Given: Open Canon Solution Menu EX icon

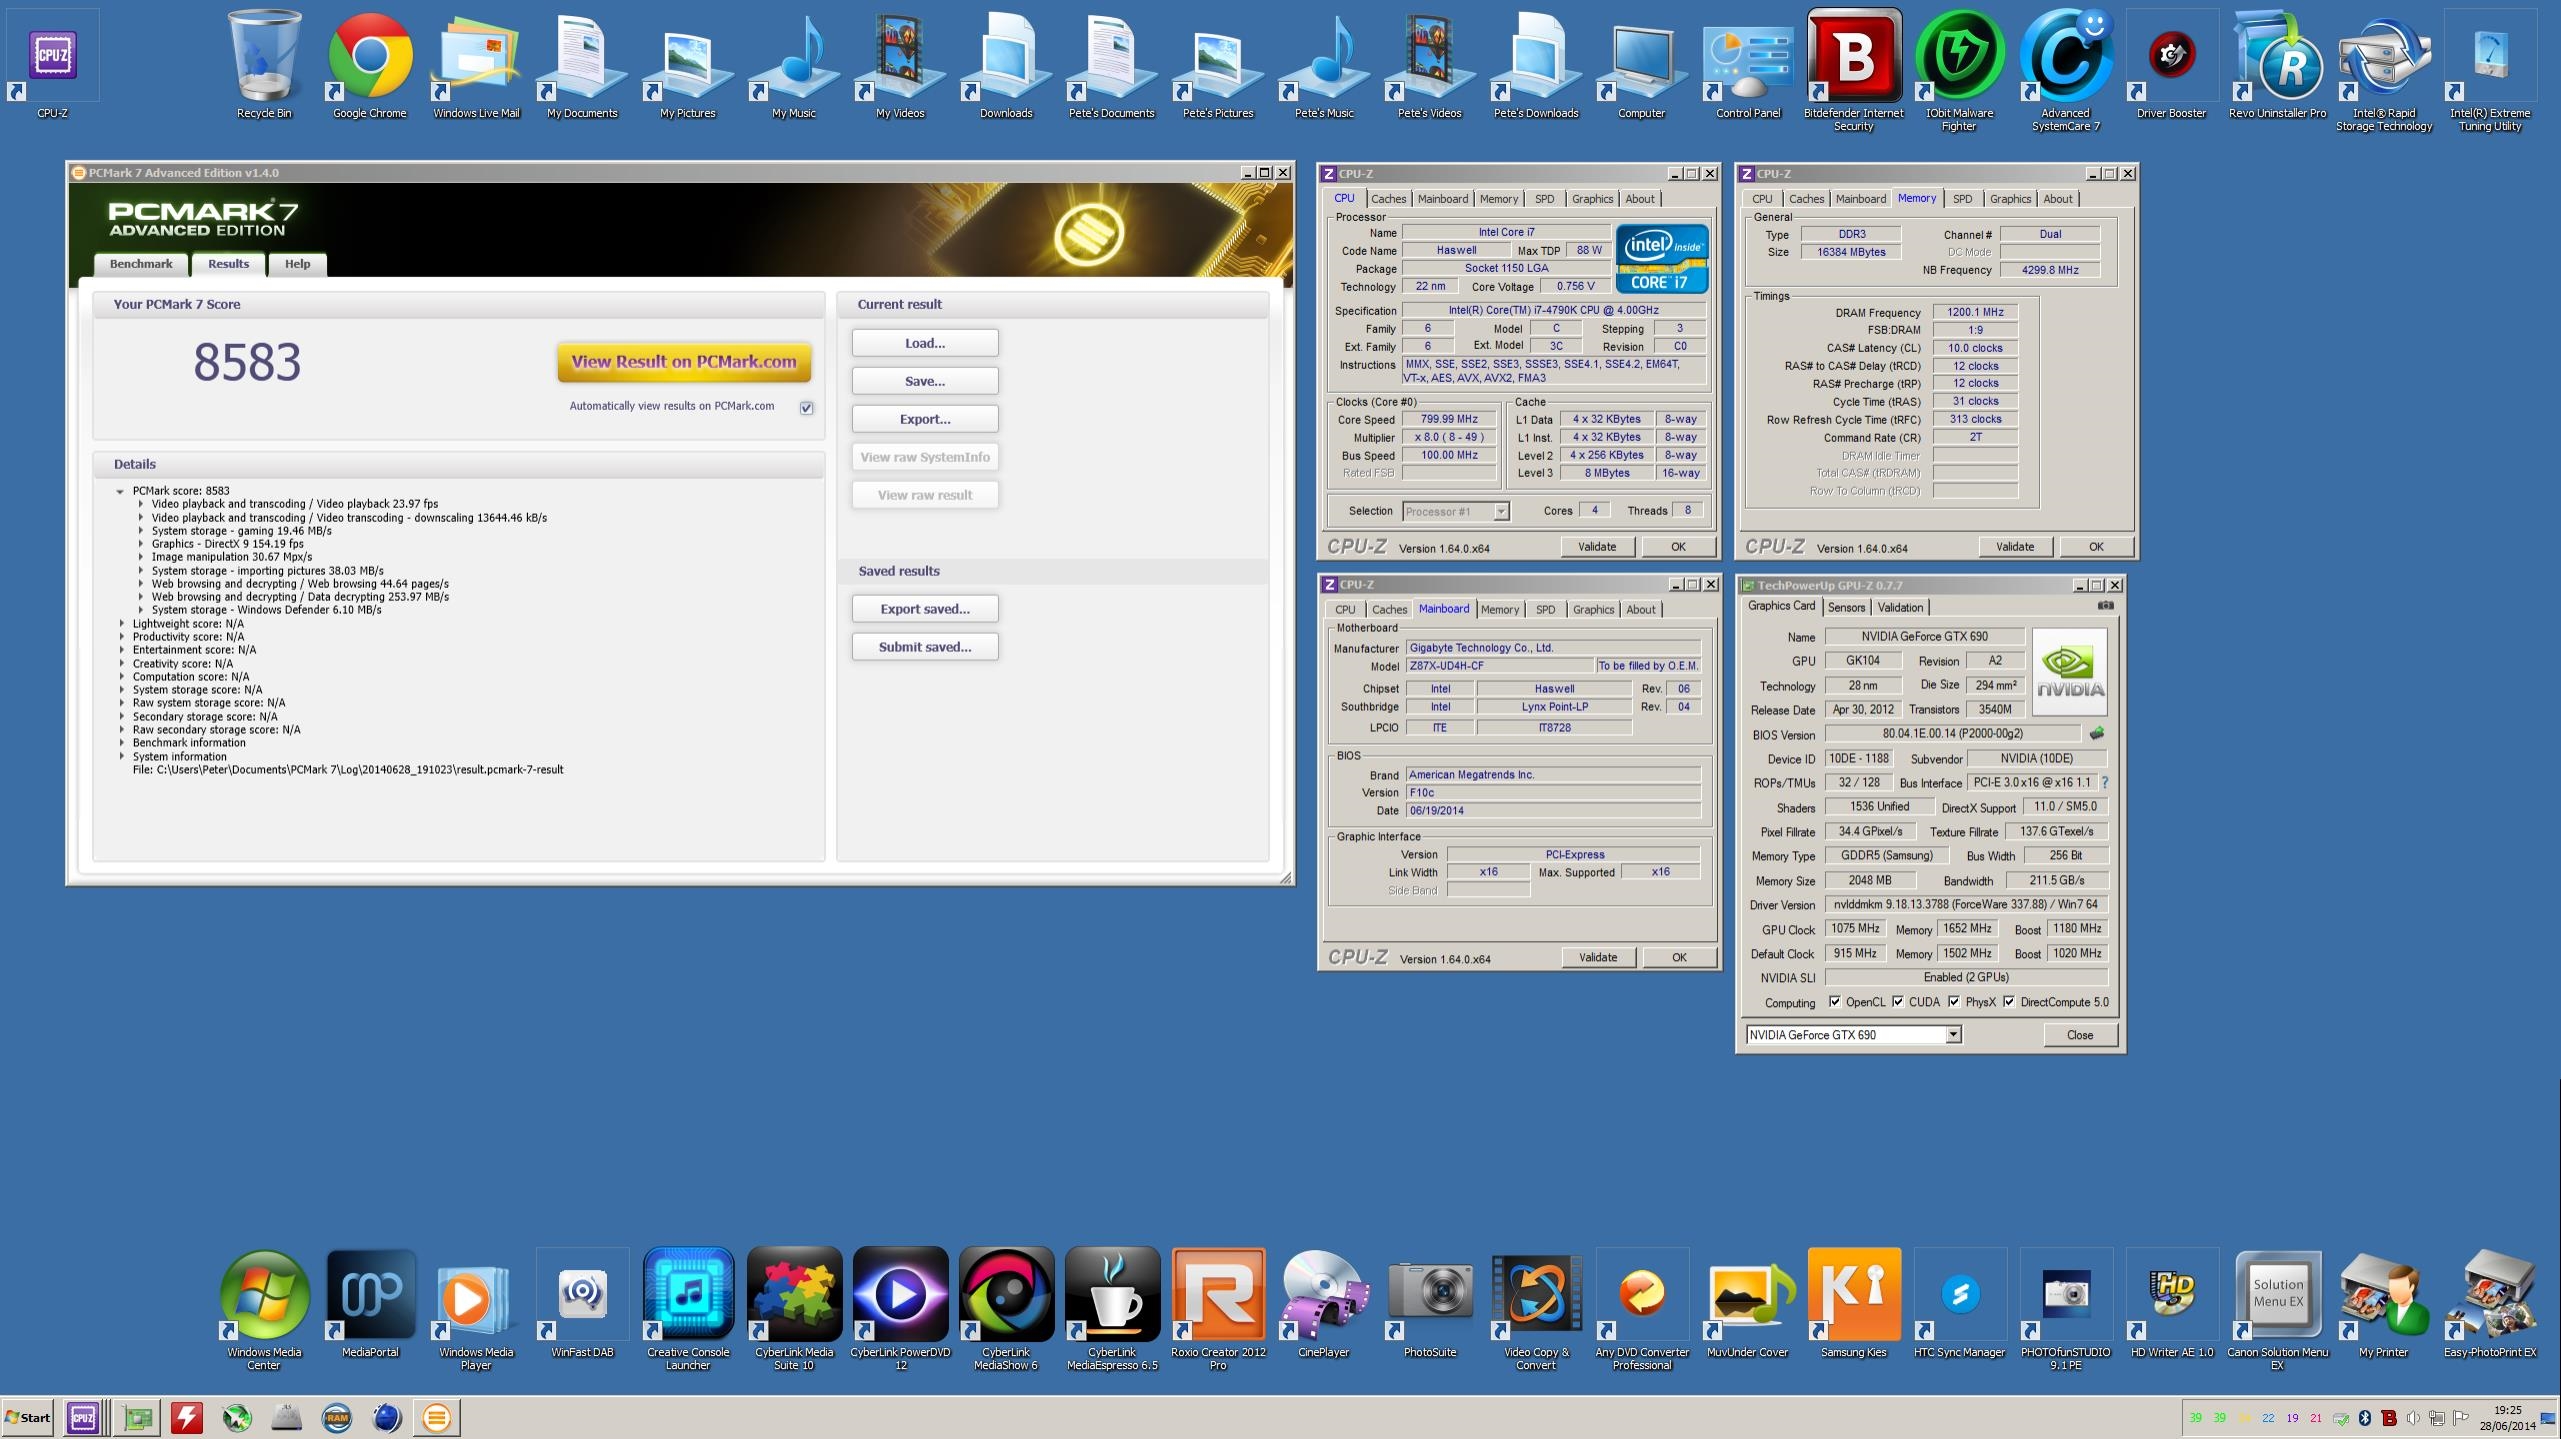Looking at the screenshot, I should click(x=2278, y=1309).
